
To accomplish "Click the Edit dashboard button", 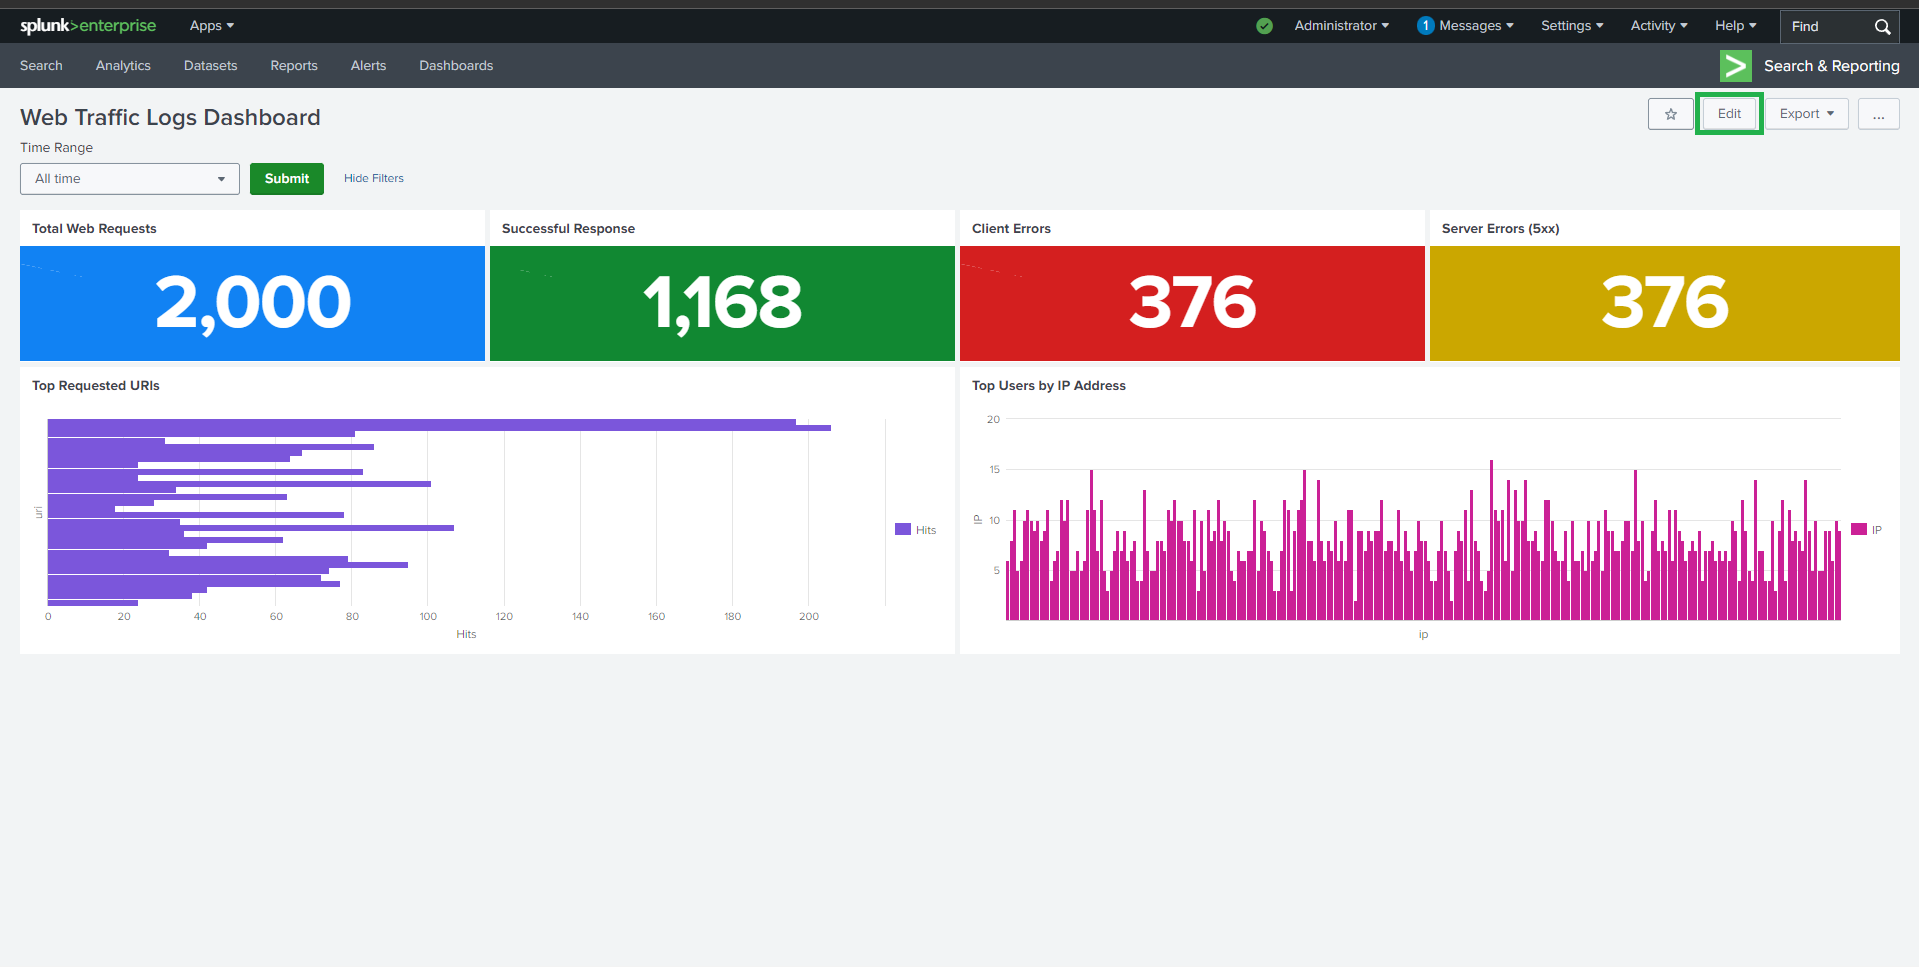I will pyautogui.click(x=1729, y=114).
